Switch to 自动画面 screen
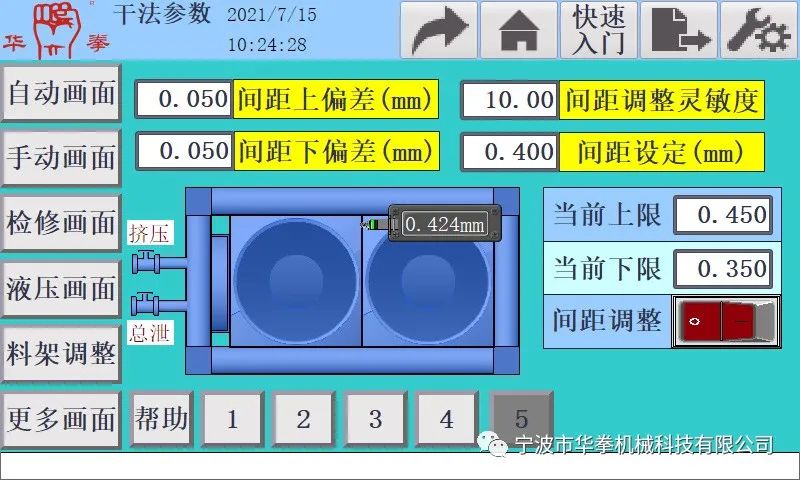 coord(61,93)
